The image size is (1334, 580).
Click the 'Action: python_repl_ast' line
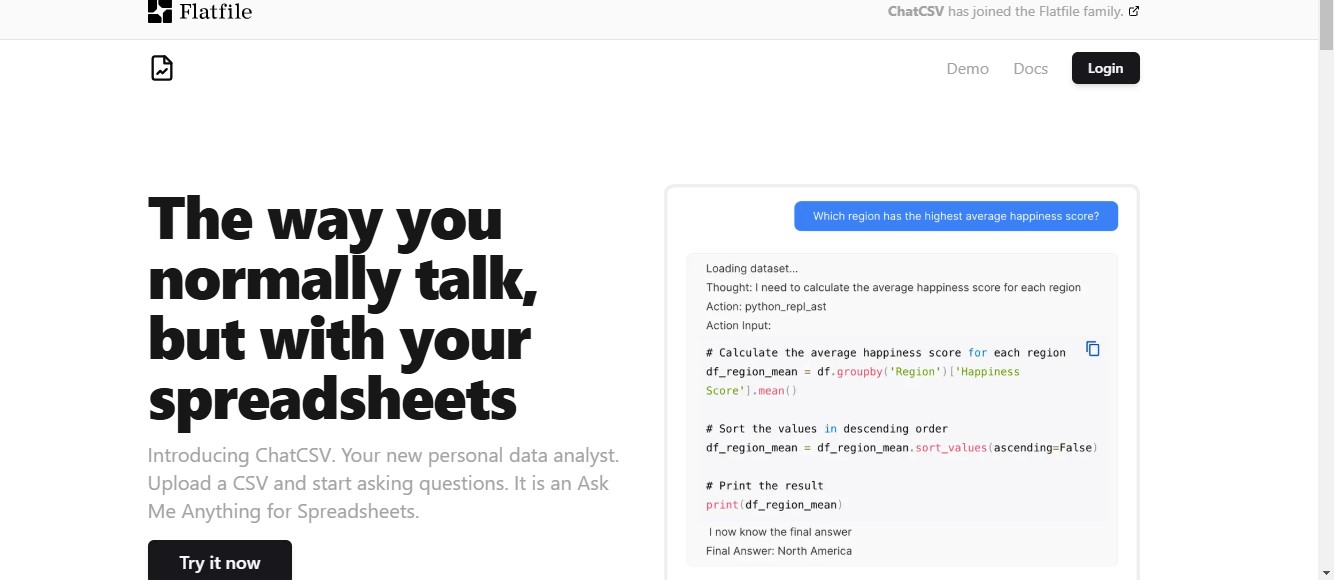tap(766, 306)
